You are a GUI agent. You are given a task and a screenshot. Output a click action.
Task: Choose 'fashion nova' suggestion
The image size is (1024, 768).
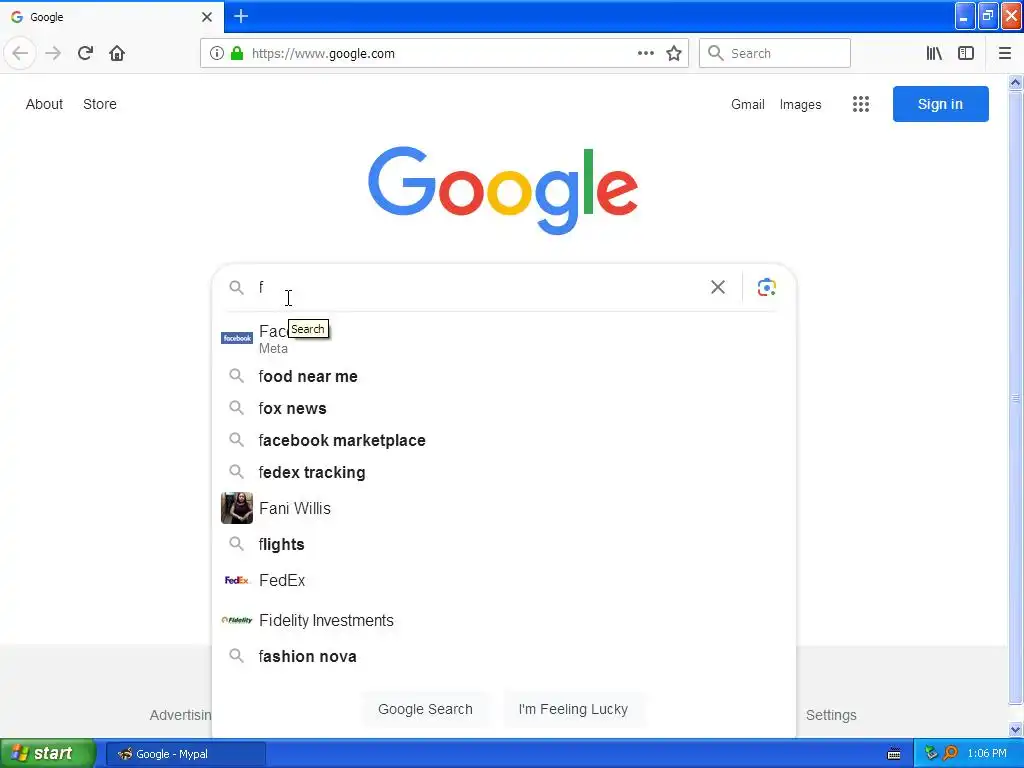tap(504, 656)
